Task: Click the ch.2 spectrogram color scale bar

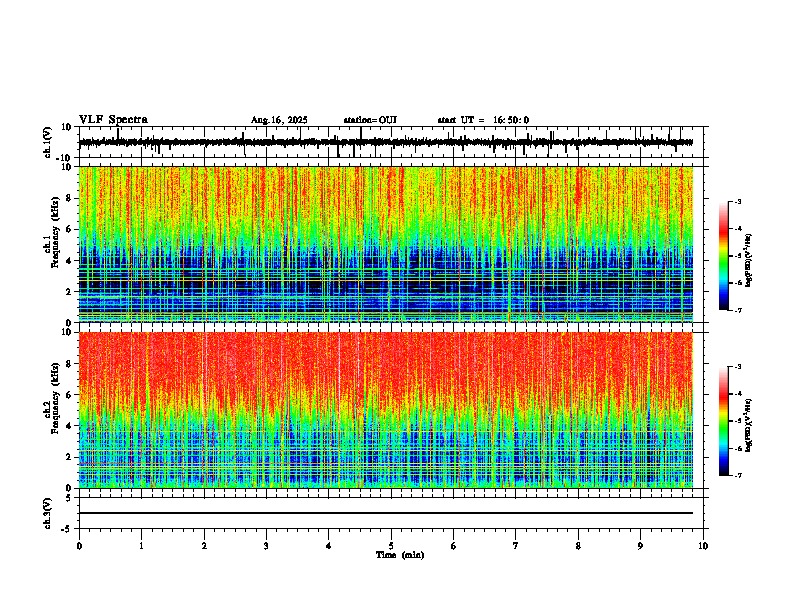Action: click(x=724, y=421)
